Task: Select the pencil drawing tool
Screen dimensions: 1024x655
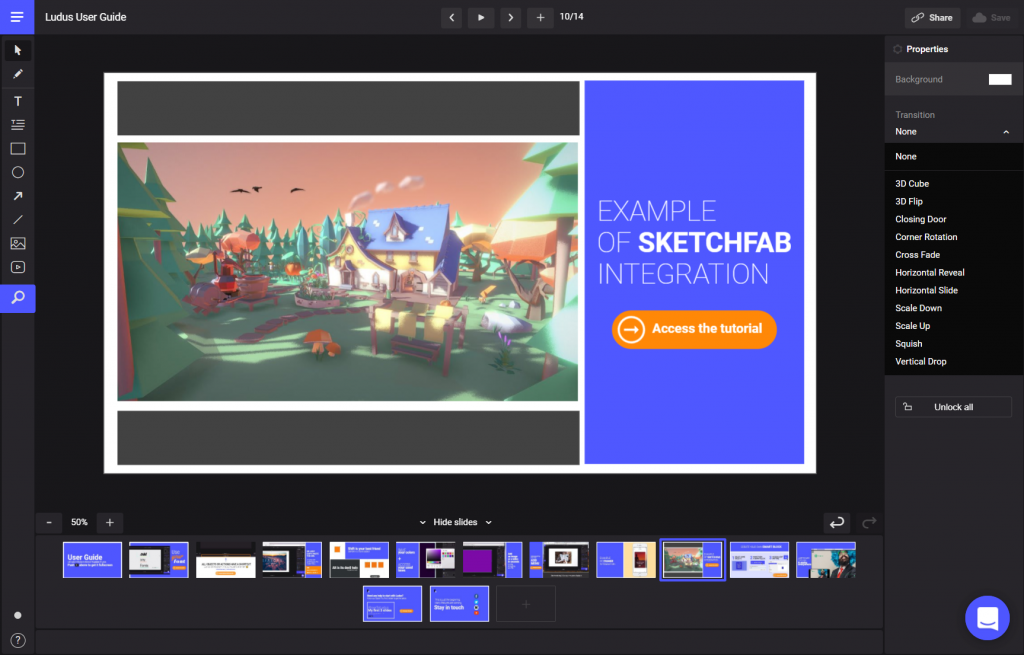Action: click(17, 74)
